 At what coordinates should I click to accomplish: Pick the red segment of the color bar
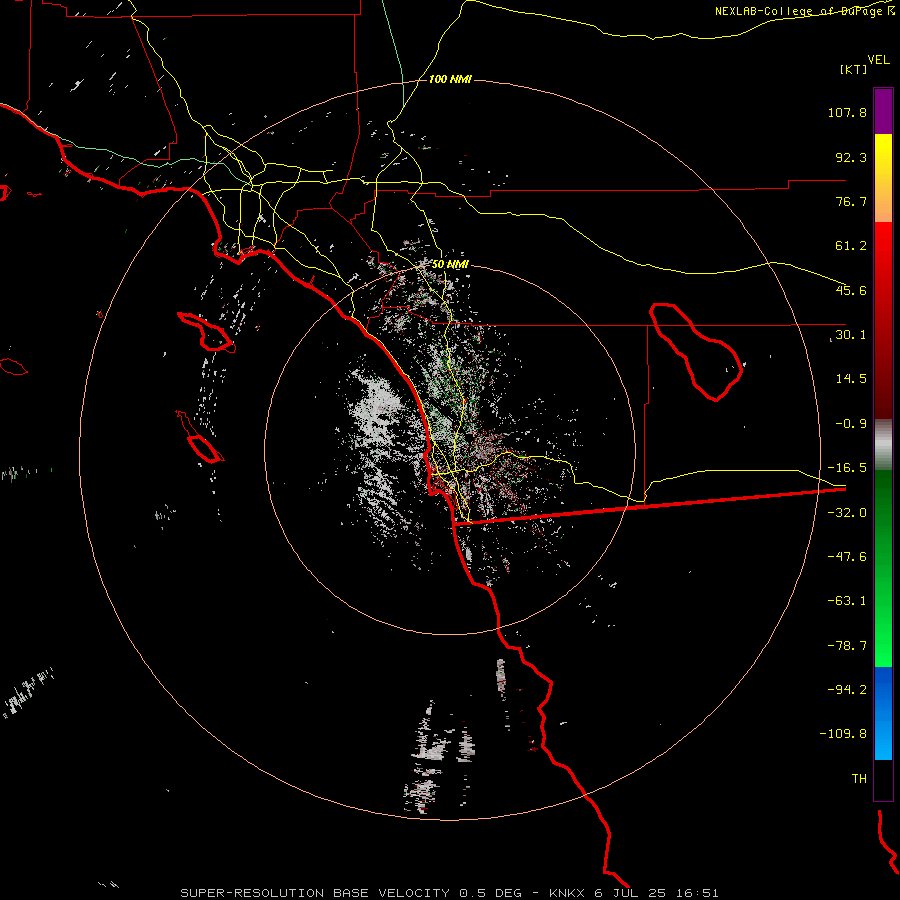[883, 320]
